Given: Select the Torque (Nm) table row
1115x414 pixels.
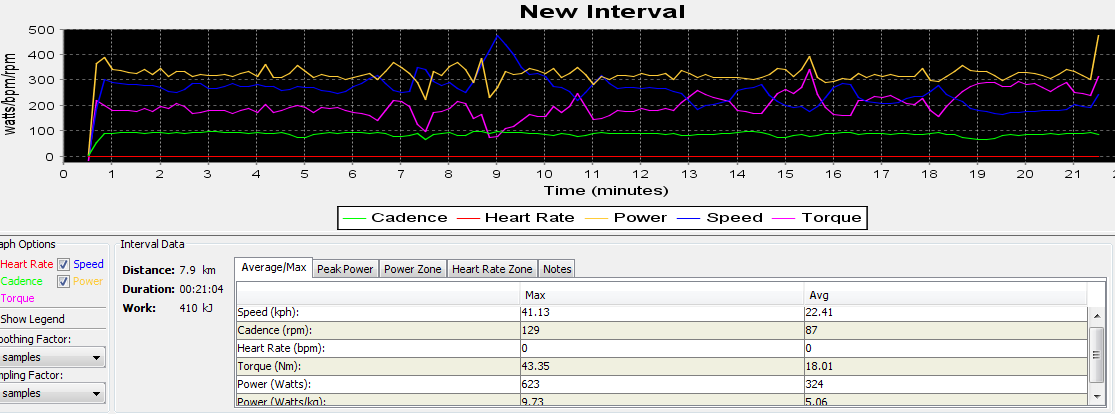Looking at the screenshot, I should click(x=660, y=365).
